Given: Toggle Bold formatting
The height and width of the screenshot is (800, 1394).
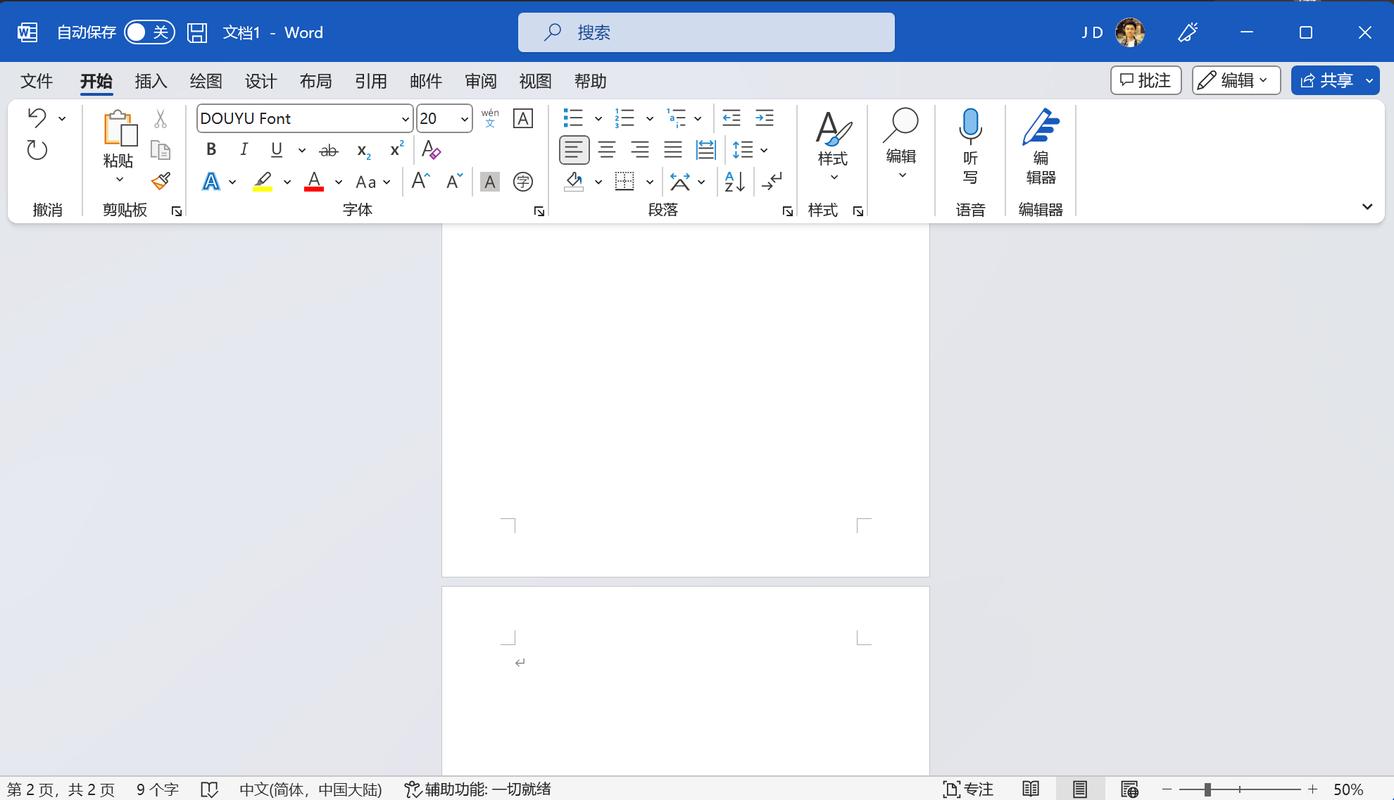Looking at the screenshot, I should point(211,150).
